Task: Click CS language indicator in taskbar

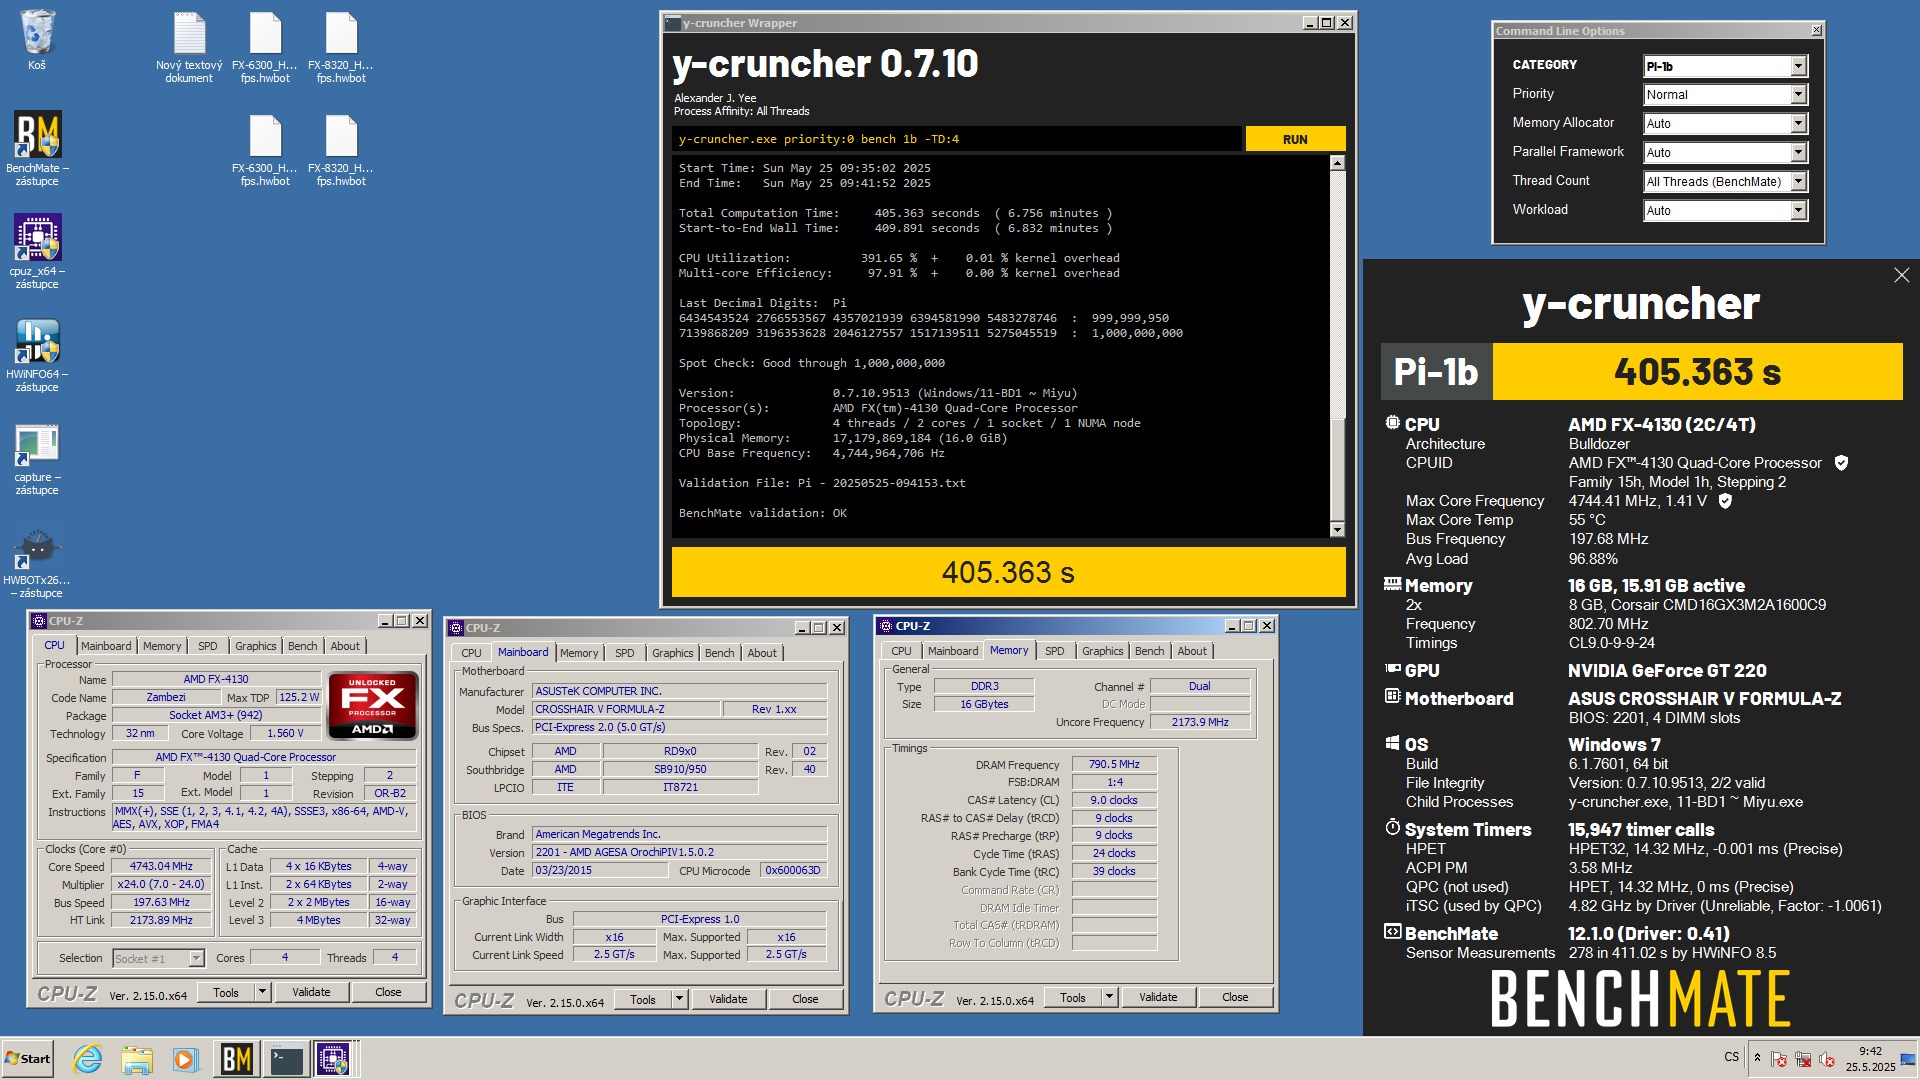Action: [1731, 1057]
